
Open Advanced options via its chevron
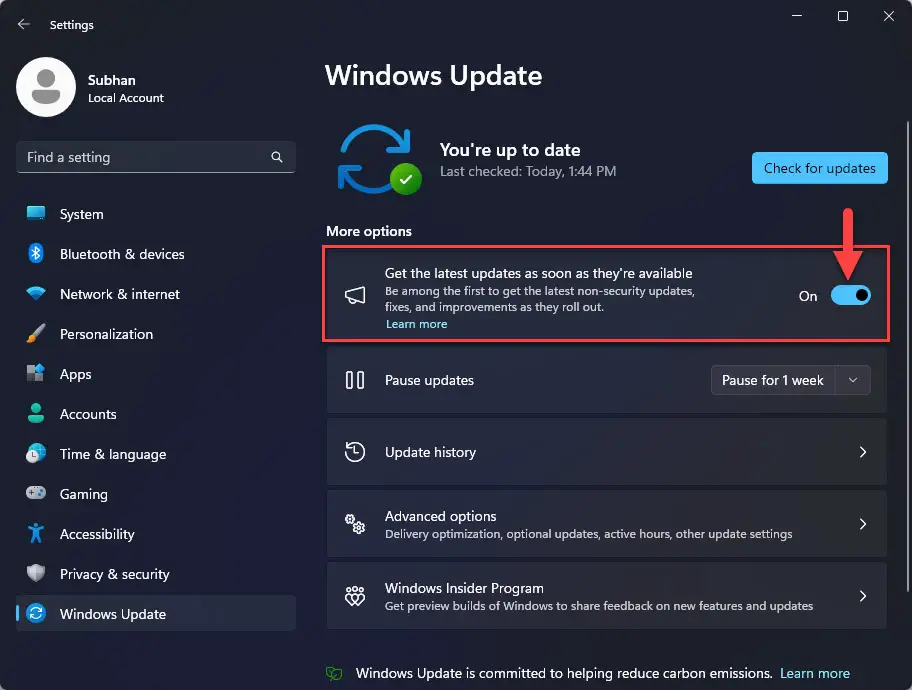(863, 524)
